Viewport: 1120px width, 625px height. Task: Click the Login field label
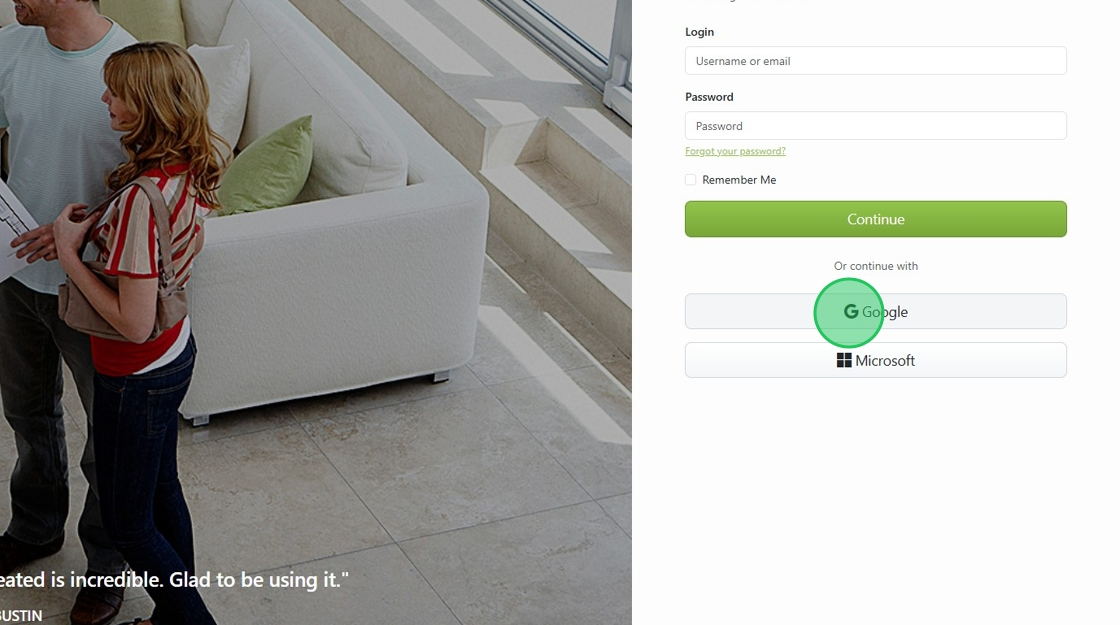[x=699, y=32]
